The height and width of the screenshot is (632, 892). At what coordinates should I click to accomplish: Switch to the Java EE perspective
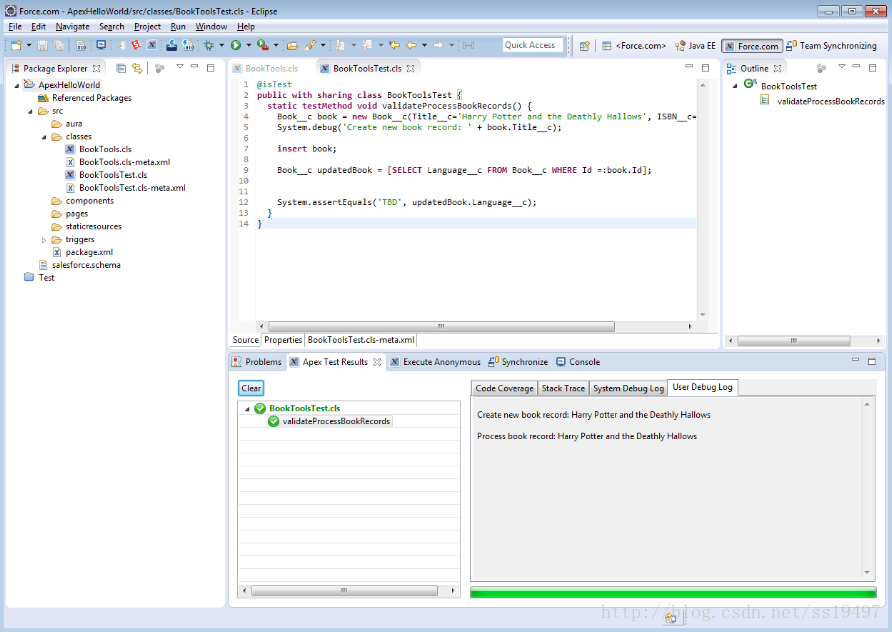(695, 46)
